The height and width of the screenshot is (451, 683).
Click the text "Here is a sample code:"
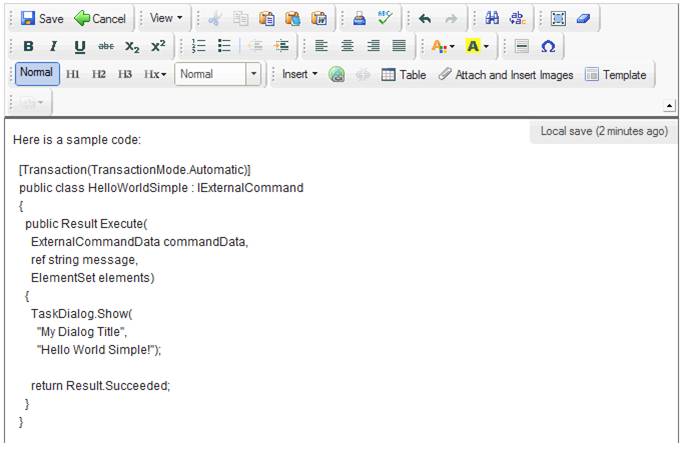point(77,140)
